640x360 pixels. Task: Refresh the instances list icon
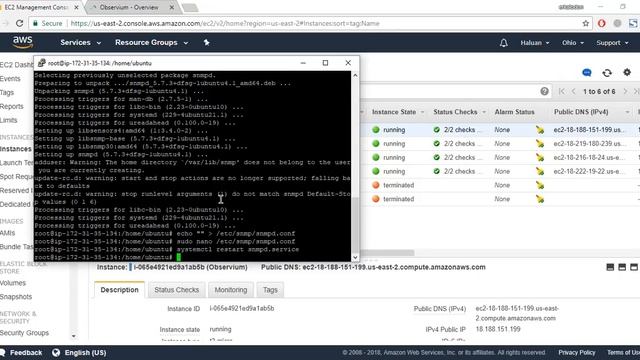click(x=607, y=73)
